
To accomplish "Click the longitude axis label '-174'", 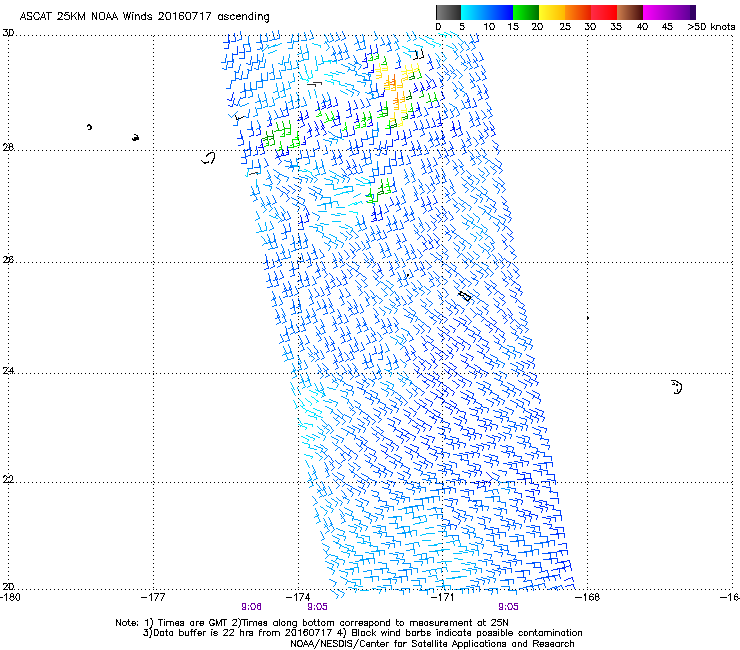I will click(298, 597).
